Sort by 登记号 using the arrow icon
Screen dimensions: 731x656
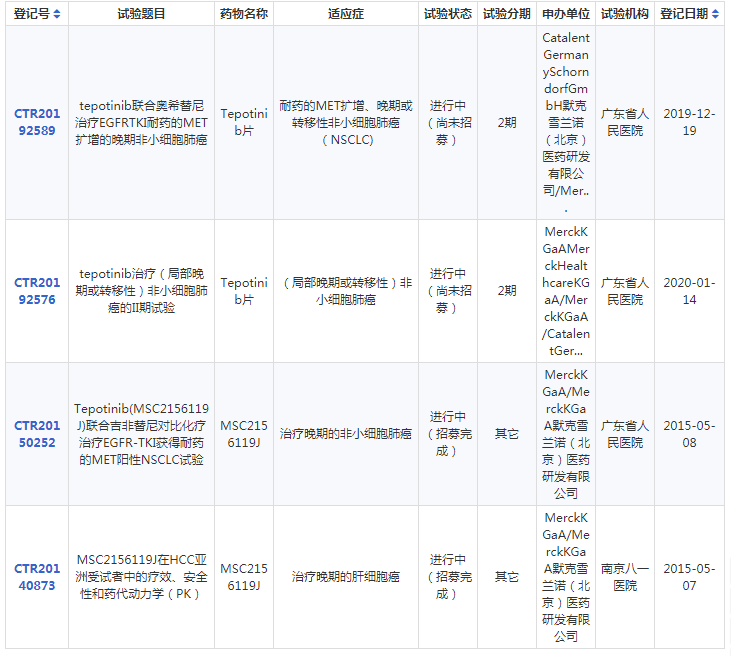56,14
